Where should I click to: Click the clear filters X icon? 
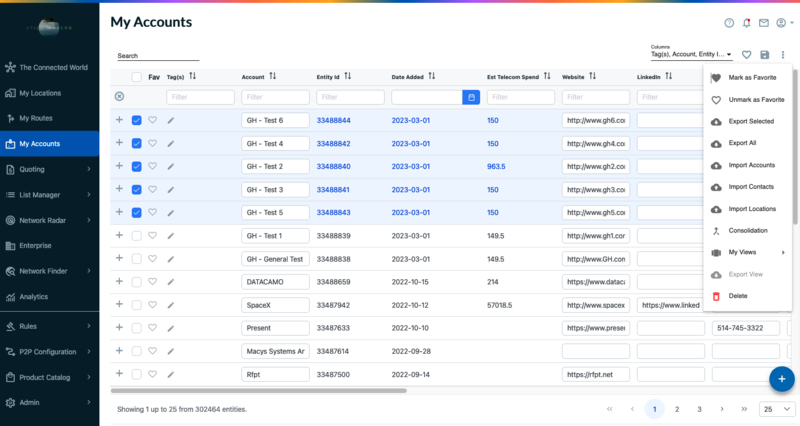pos(119,97)
